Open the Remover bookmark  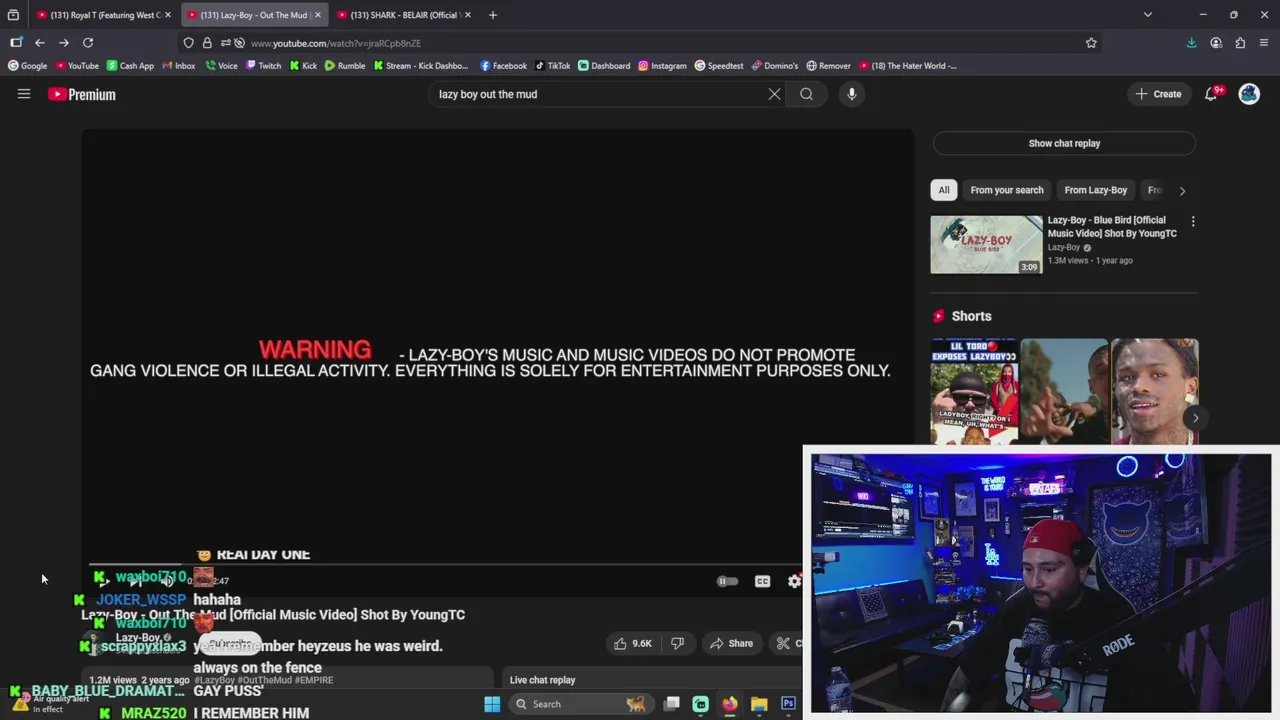click(828, 66)
